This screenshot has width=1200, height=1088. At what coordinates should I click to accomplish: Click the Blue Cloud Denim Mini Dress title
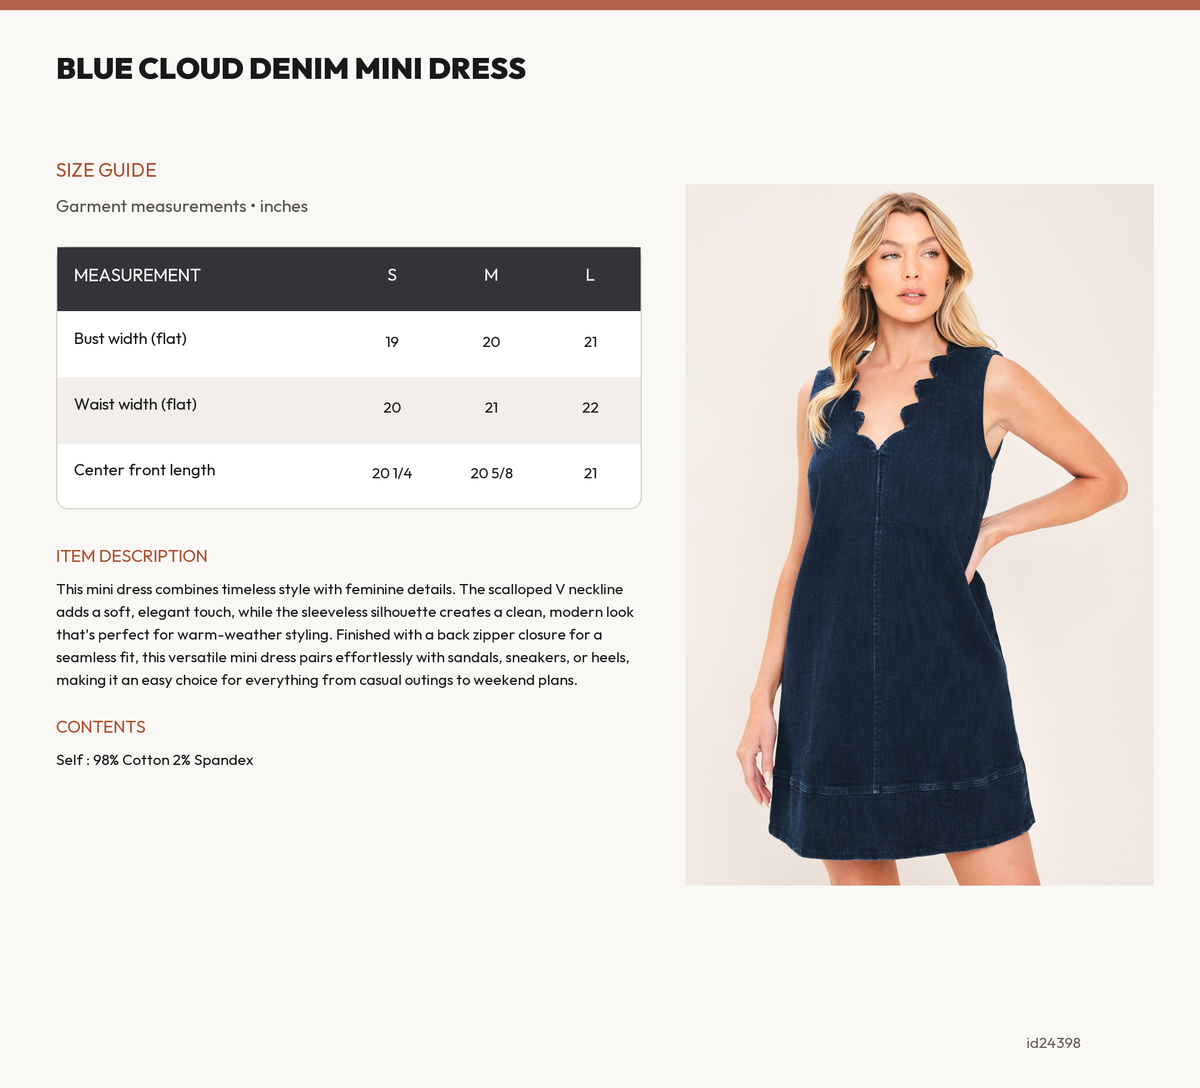[291, 69]
